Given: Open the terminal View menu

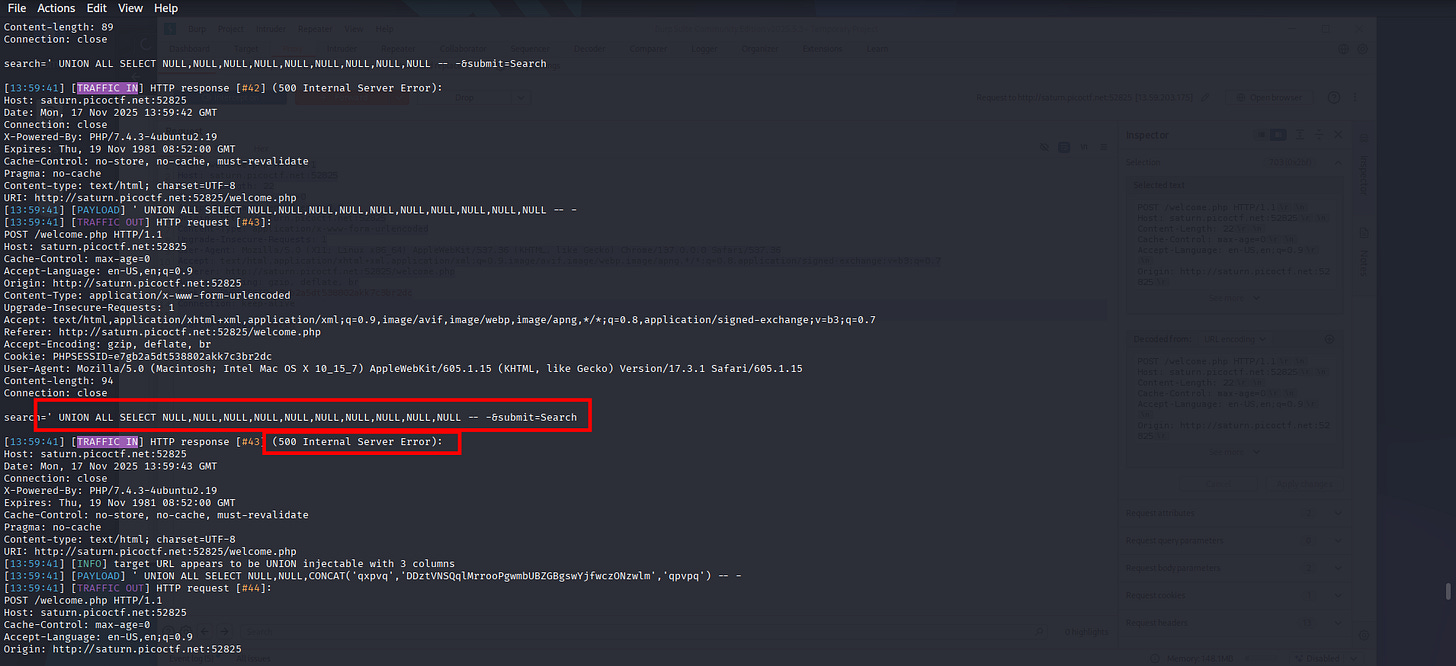Looking at the screenshot, I should (130, 8).
